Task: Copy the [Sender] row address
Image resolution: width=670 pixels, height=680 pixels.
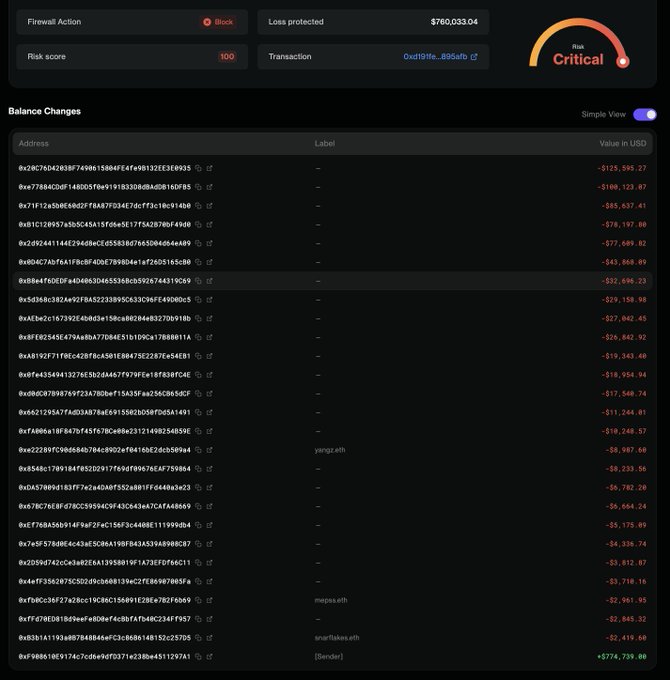Action: tap(198, 657)
